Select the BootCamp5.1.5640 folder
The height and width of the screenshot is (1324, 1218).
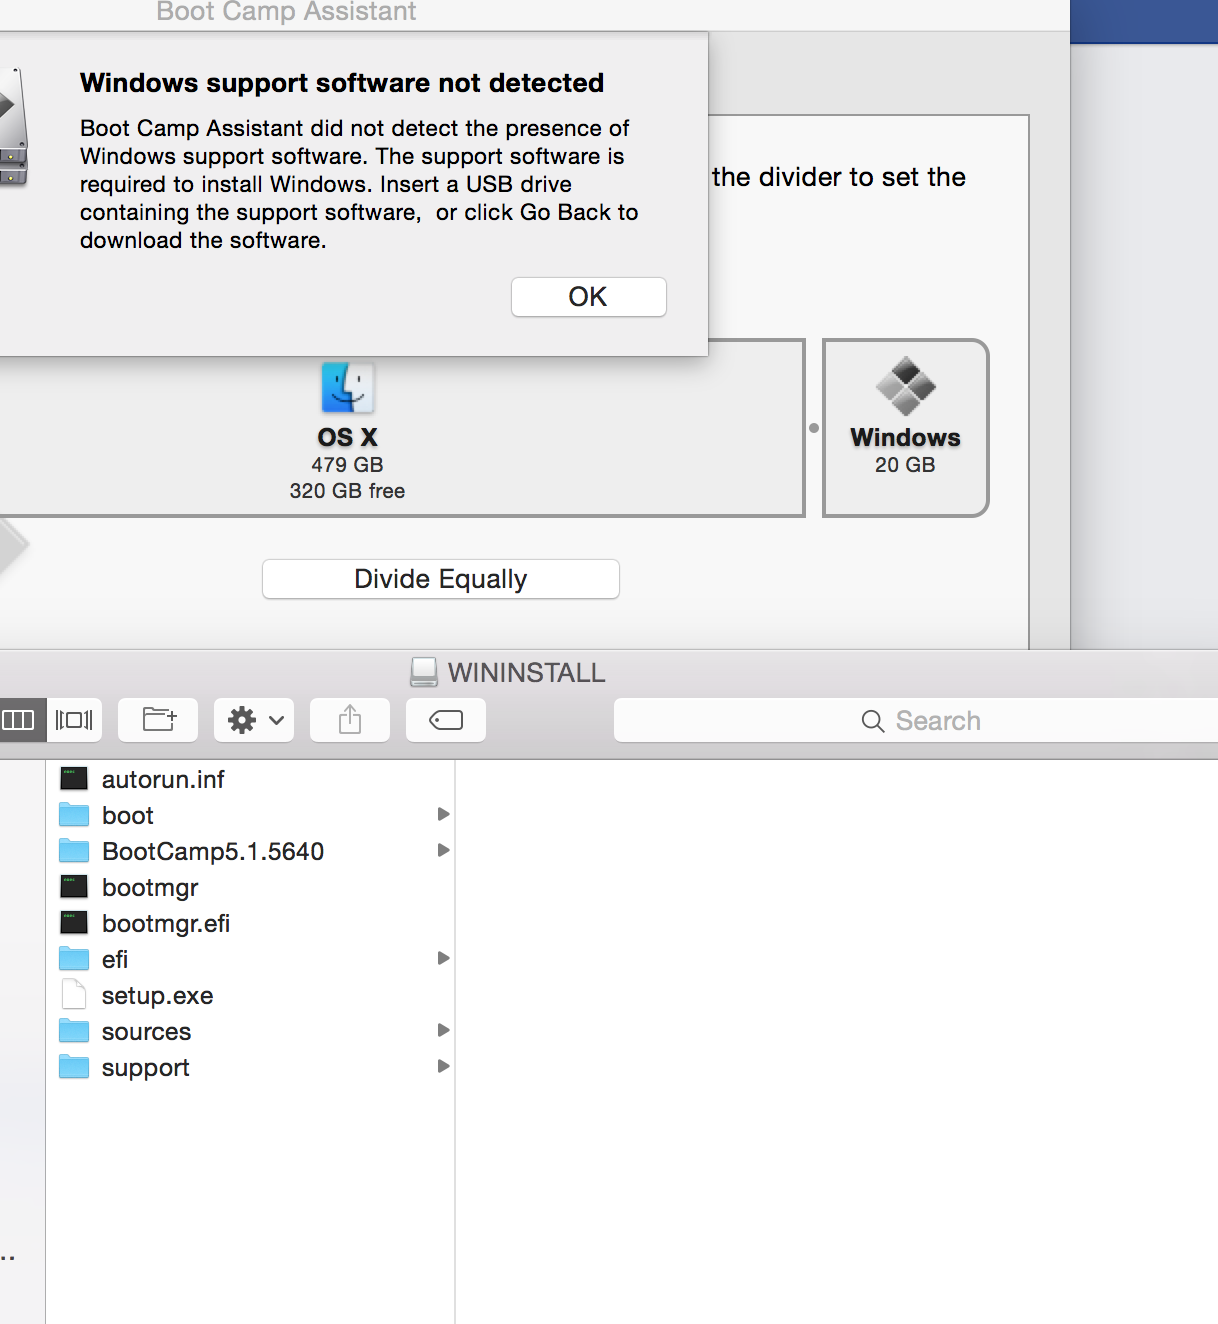click(250, 851)
